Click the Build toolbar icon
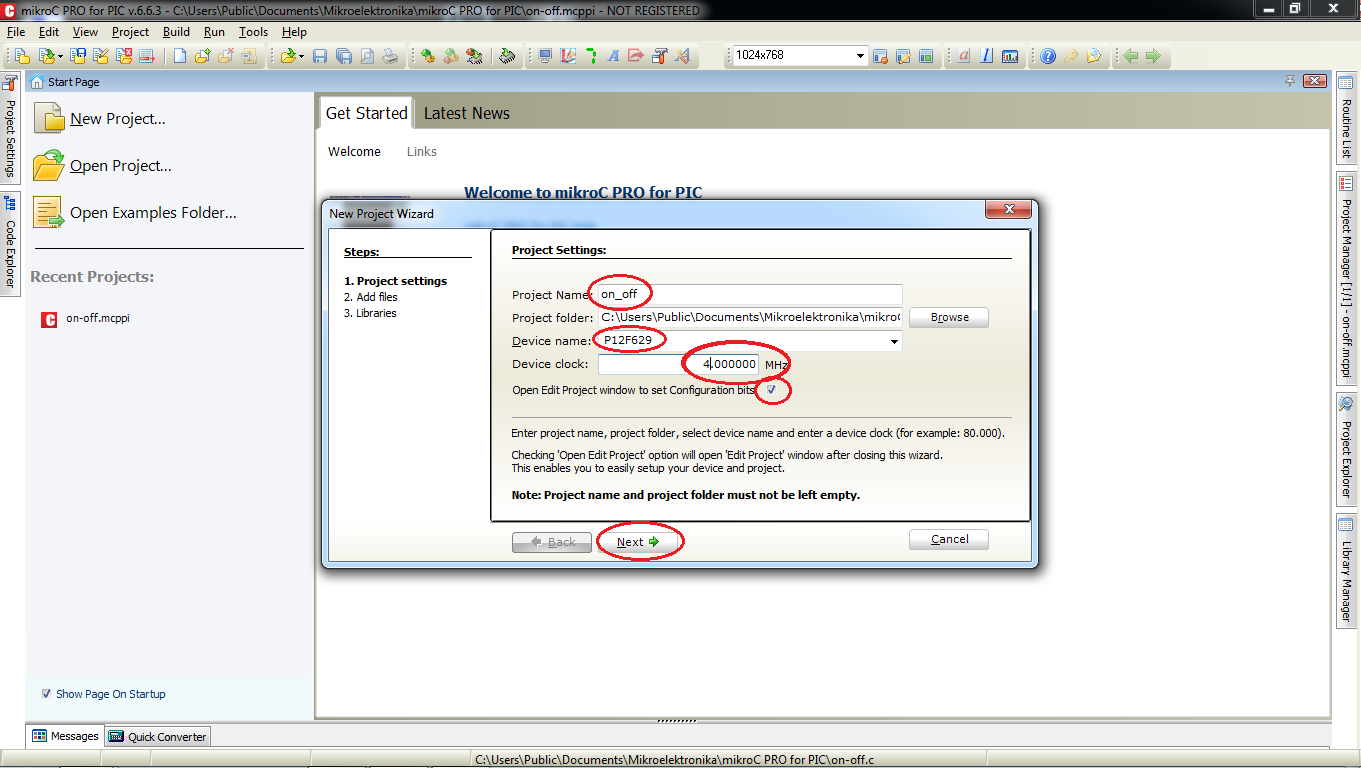This screenshot has height=768, width=1361. coord(427,56)
